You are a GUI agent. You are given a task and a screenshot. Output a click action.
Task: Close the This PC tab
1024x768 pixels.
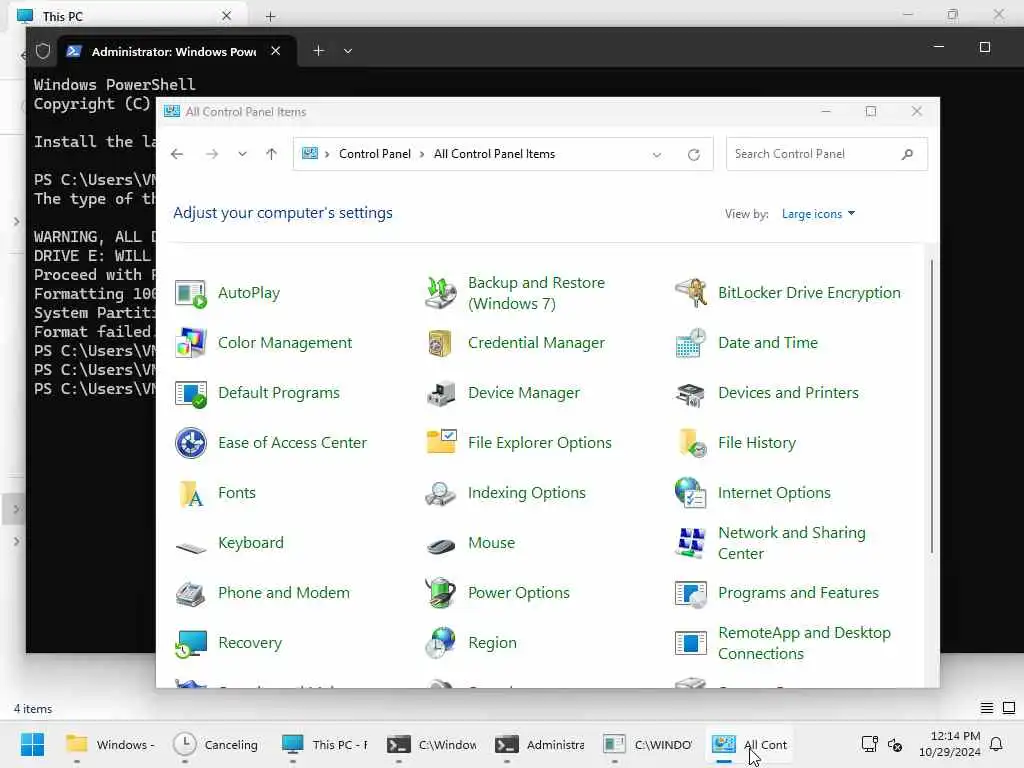(x=227, y=16)
